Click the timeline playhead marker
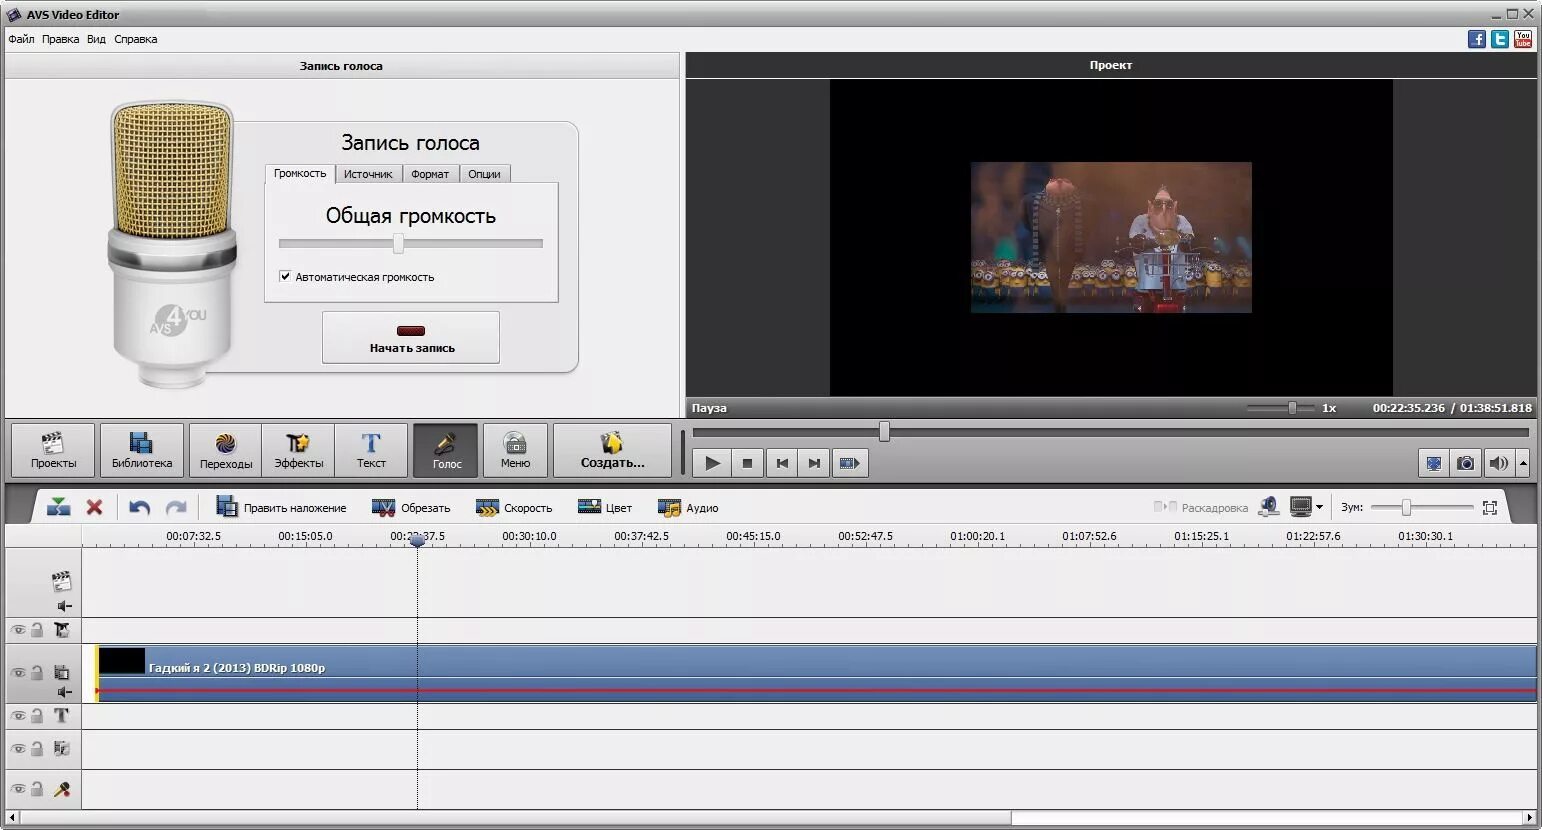 pos(417,539)
